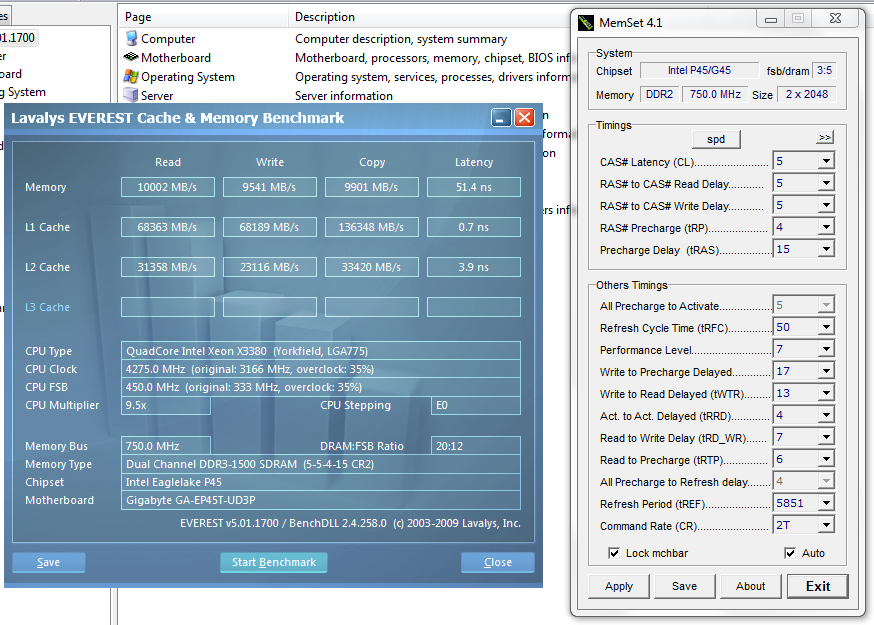Click the memory Size field 2 x 2048
This screenshot has height=625, width=874.
point(807,94)
